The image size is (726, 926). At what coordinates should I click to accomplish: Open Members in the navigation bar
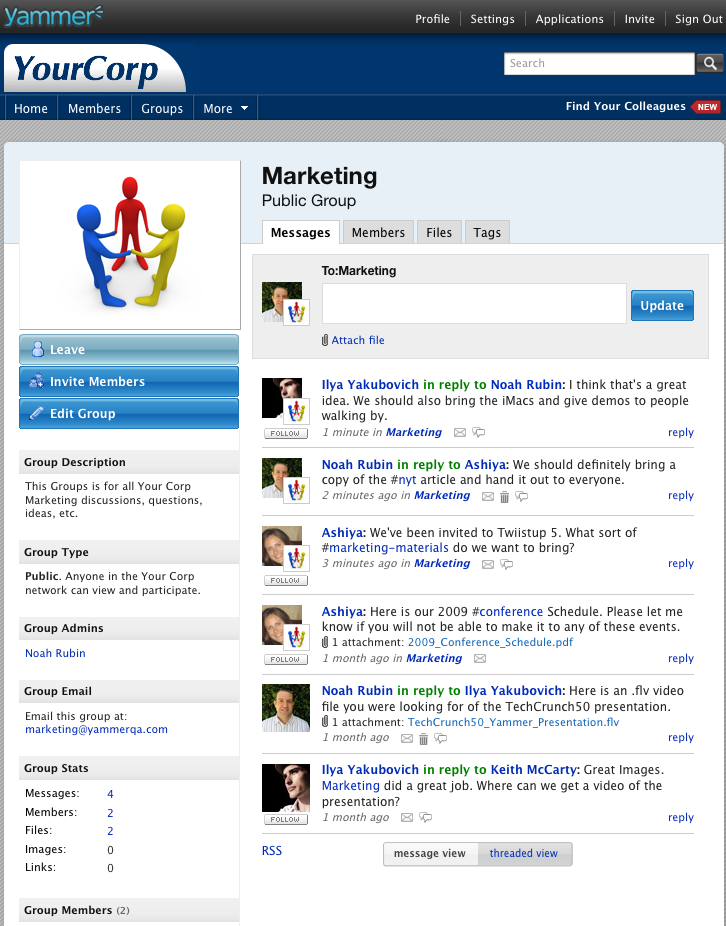[x=94, y=108]
